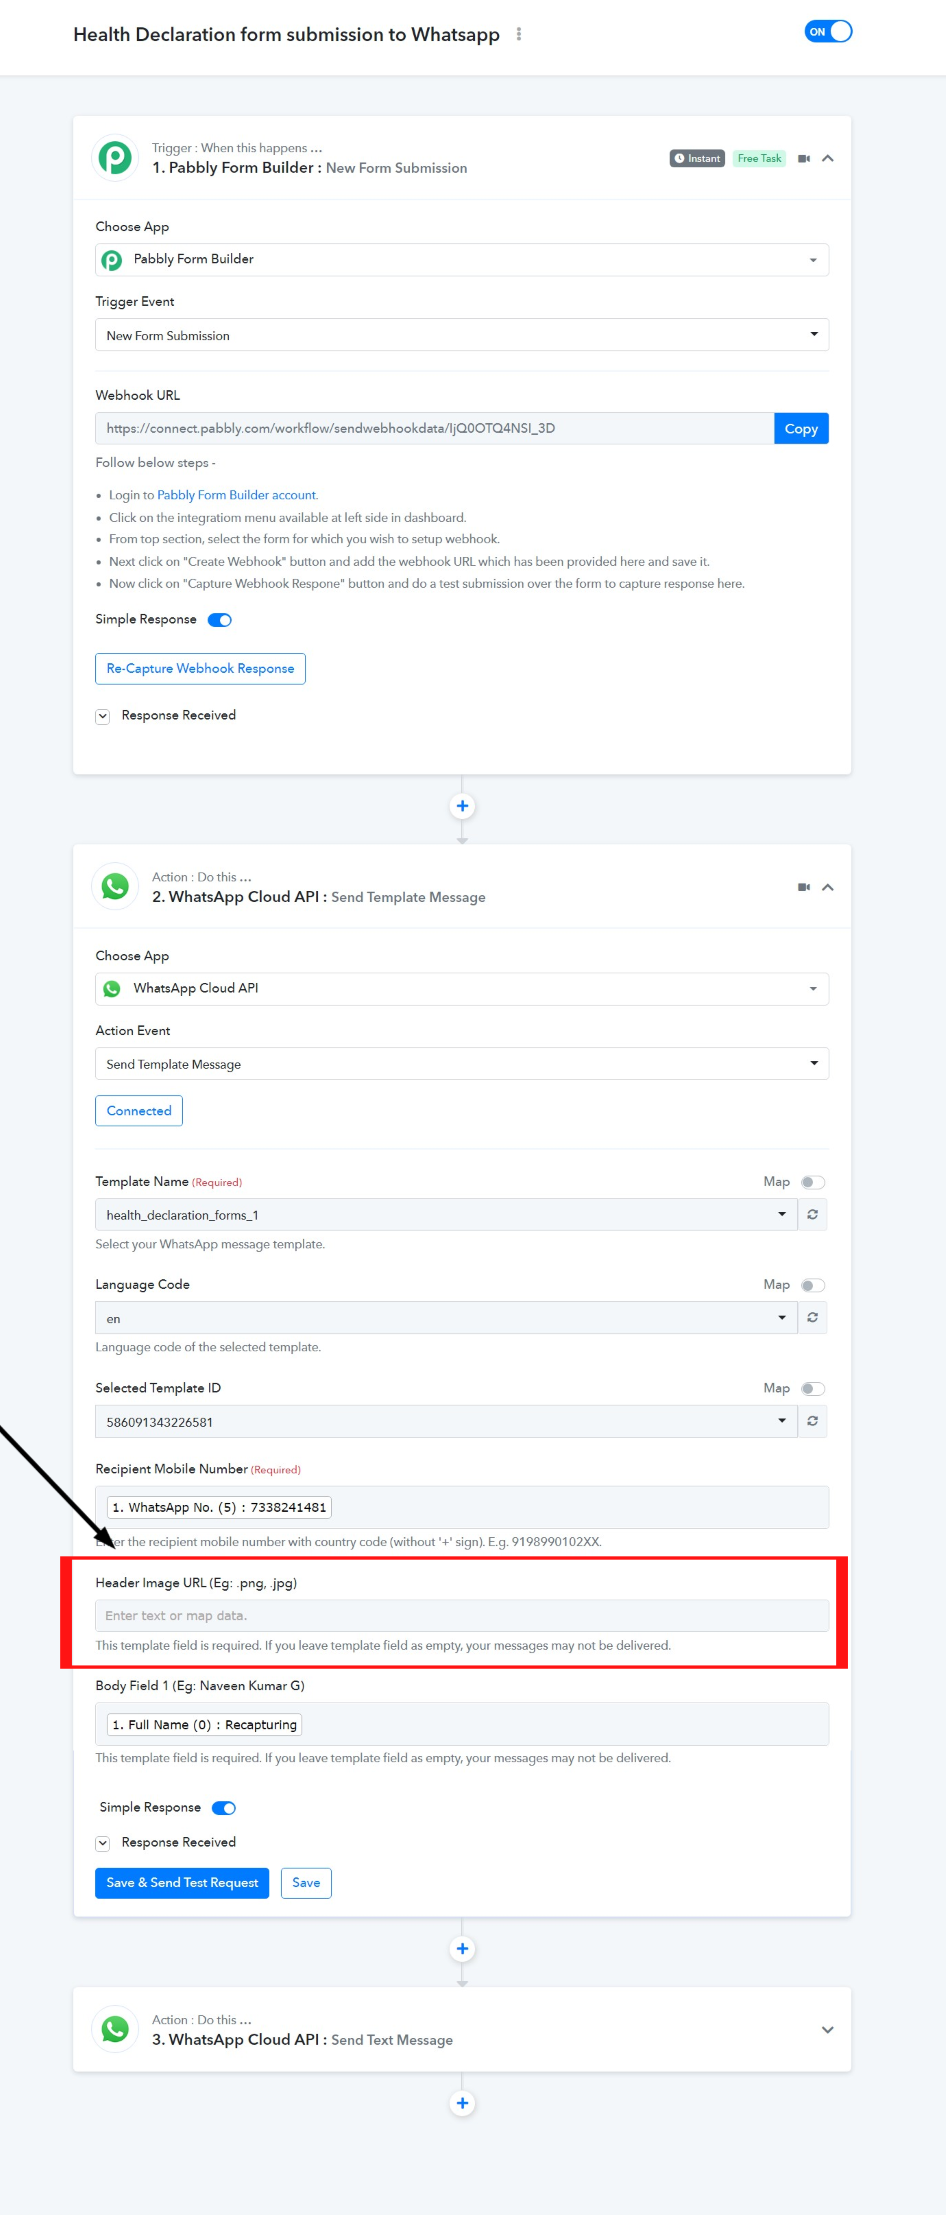Click Pabbly logo inside Choose App field
946x2215 pixels.
[x=112, y=260]
